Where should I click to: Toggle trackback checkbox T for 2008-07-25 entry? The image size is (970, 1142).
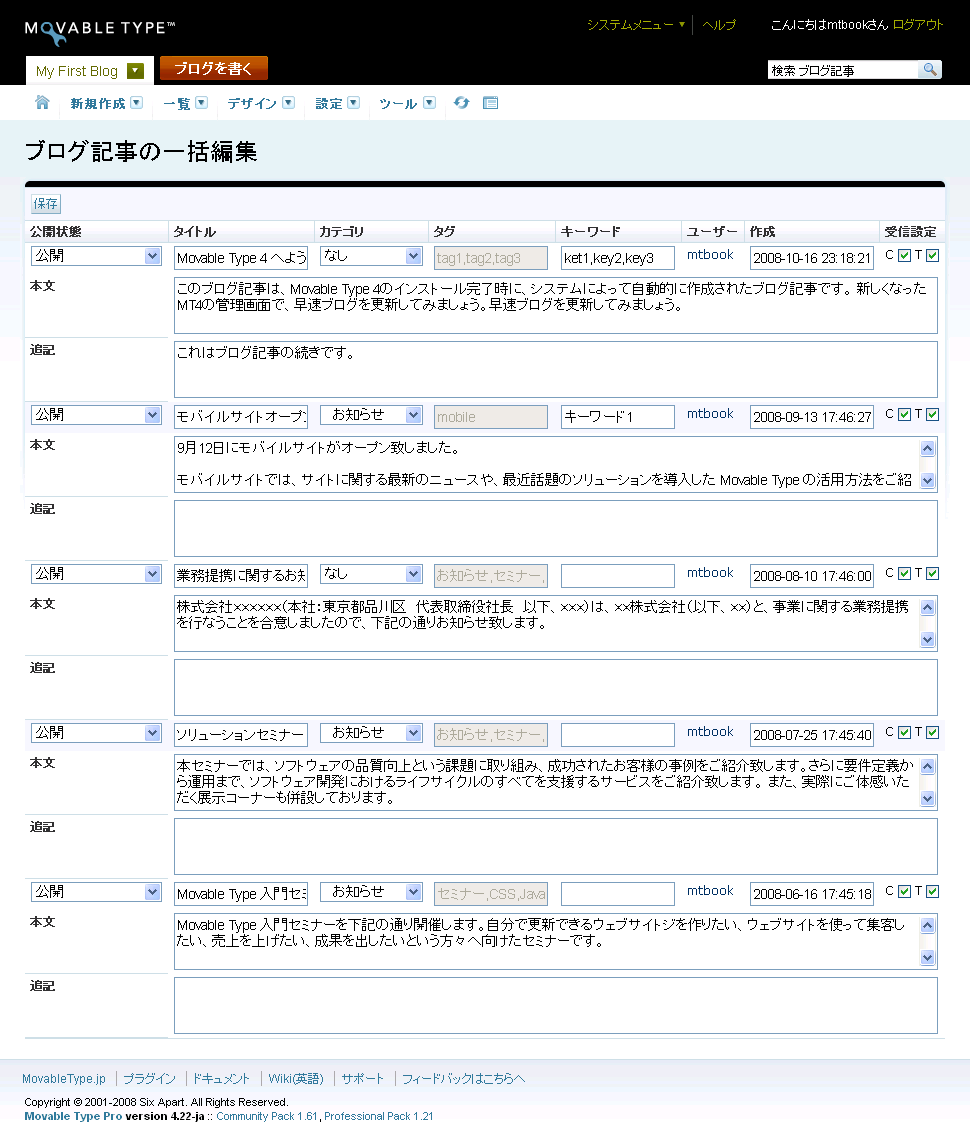coord(933,733)
